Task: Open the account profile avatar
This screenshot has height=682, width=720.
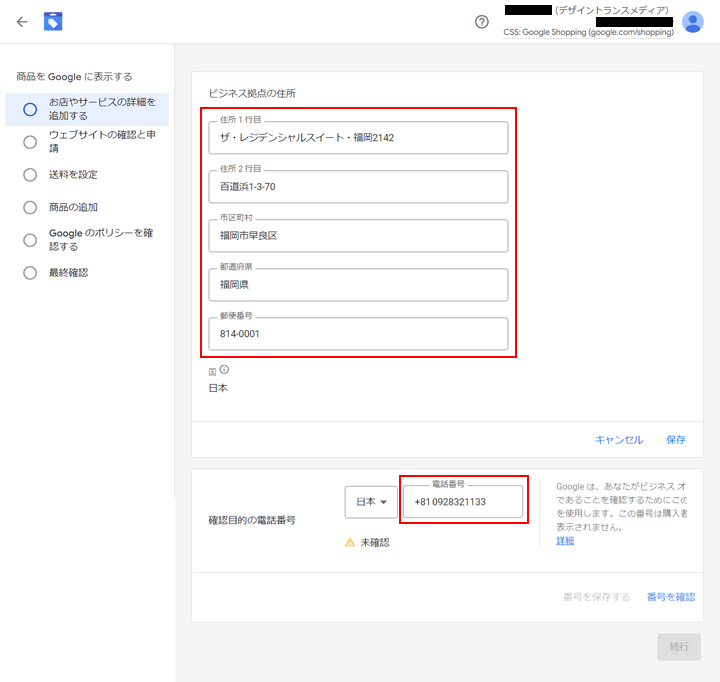Action: pos(692,22)
